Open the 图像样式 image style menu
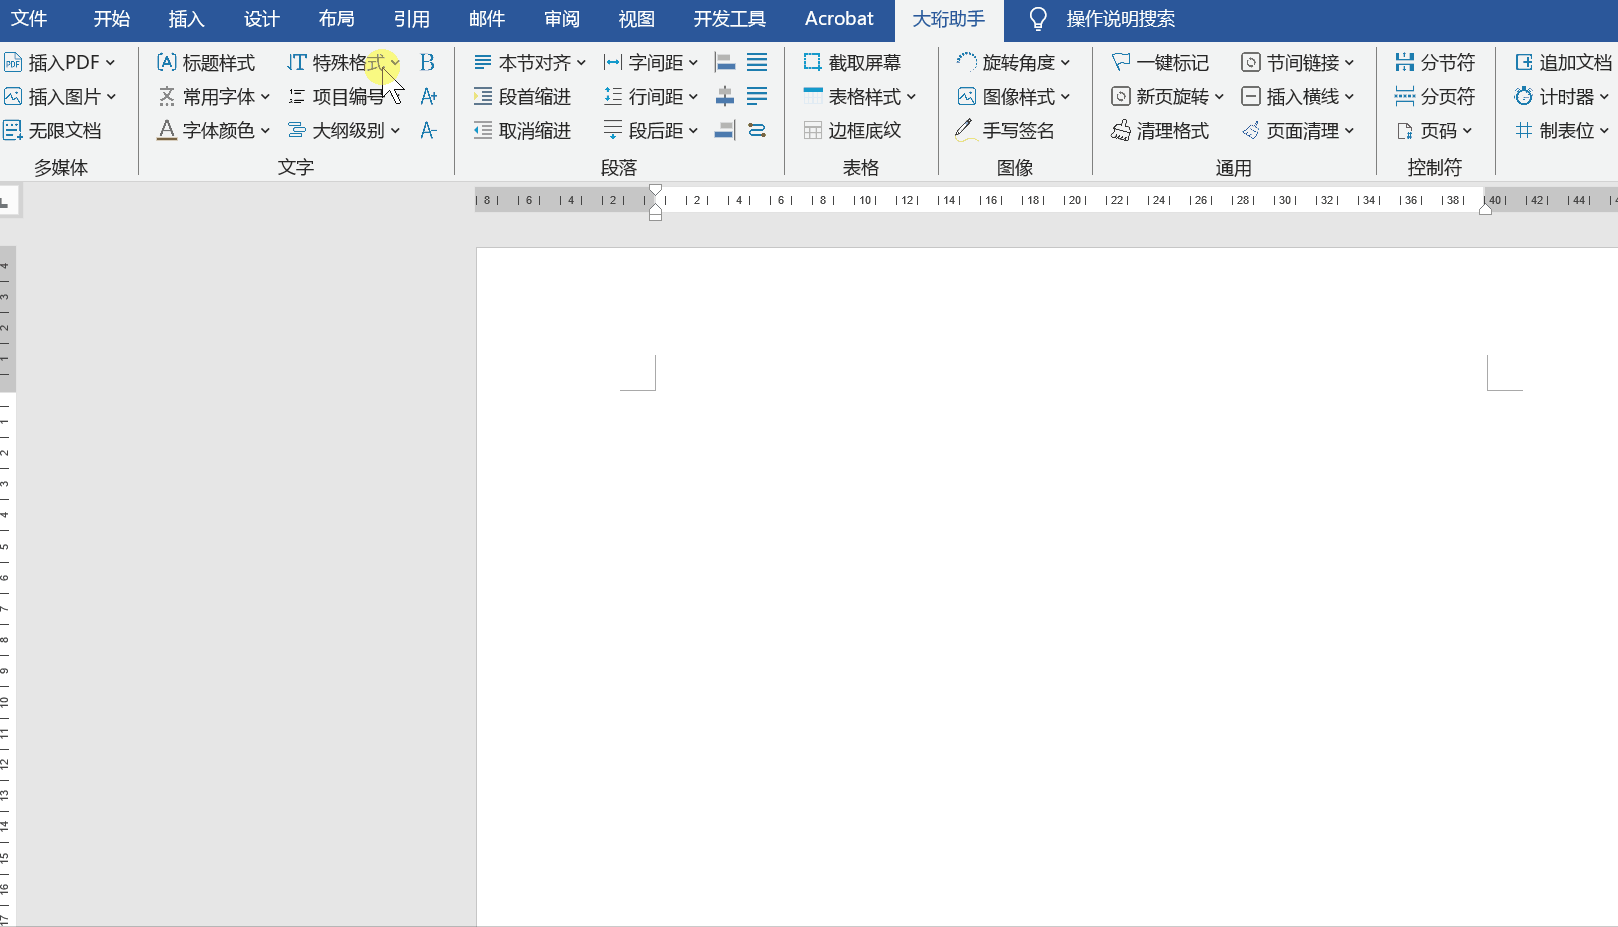The height and width of the screenshot is (927, 1618). point(1014,97)
